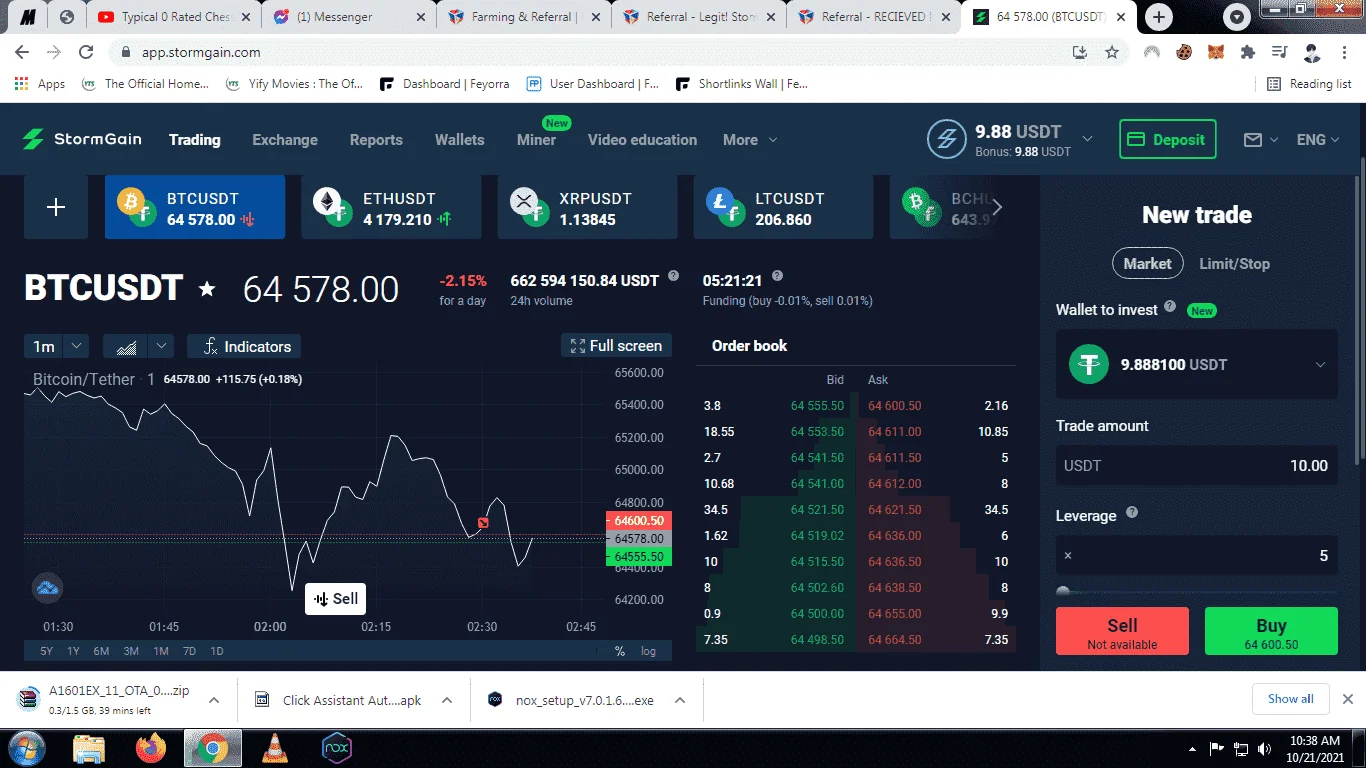
Task: Click the Trade amount input field
Action: tap(1197, 465)
